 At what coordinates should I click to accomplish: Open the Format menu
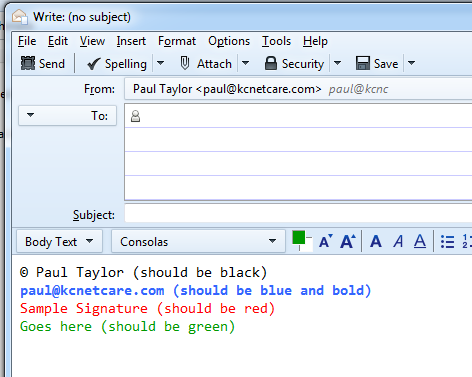(177, 41)
